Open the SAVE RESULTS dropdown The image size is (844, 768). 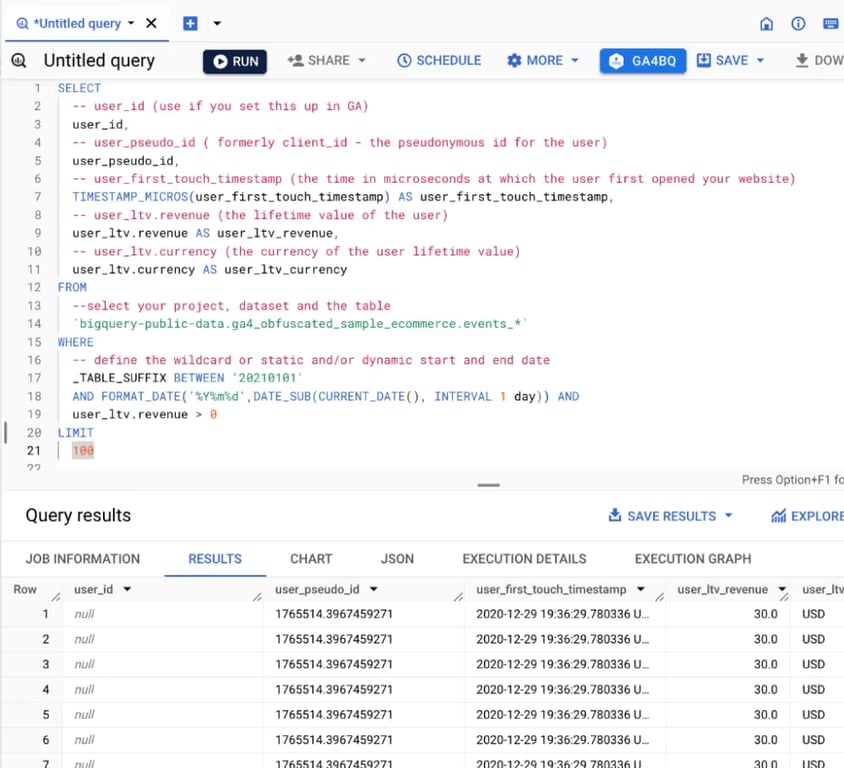(x=670, y=516)
